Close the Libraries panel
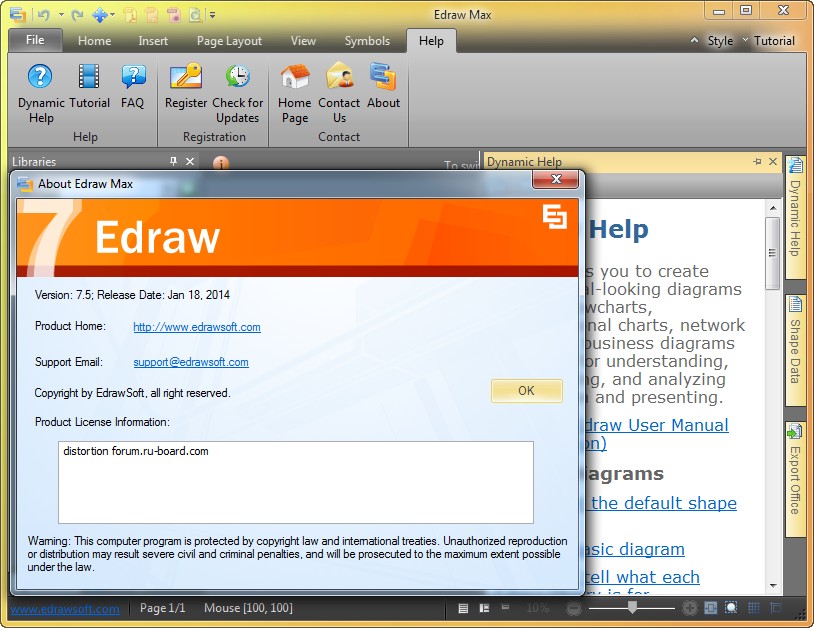This screenshot has width=814, height=628. point(190,161)
